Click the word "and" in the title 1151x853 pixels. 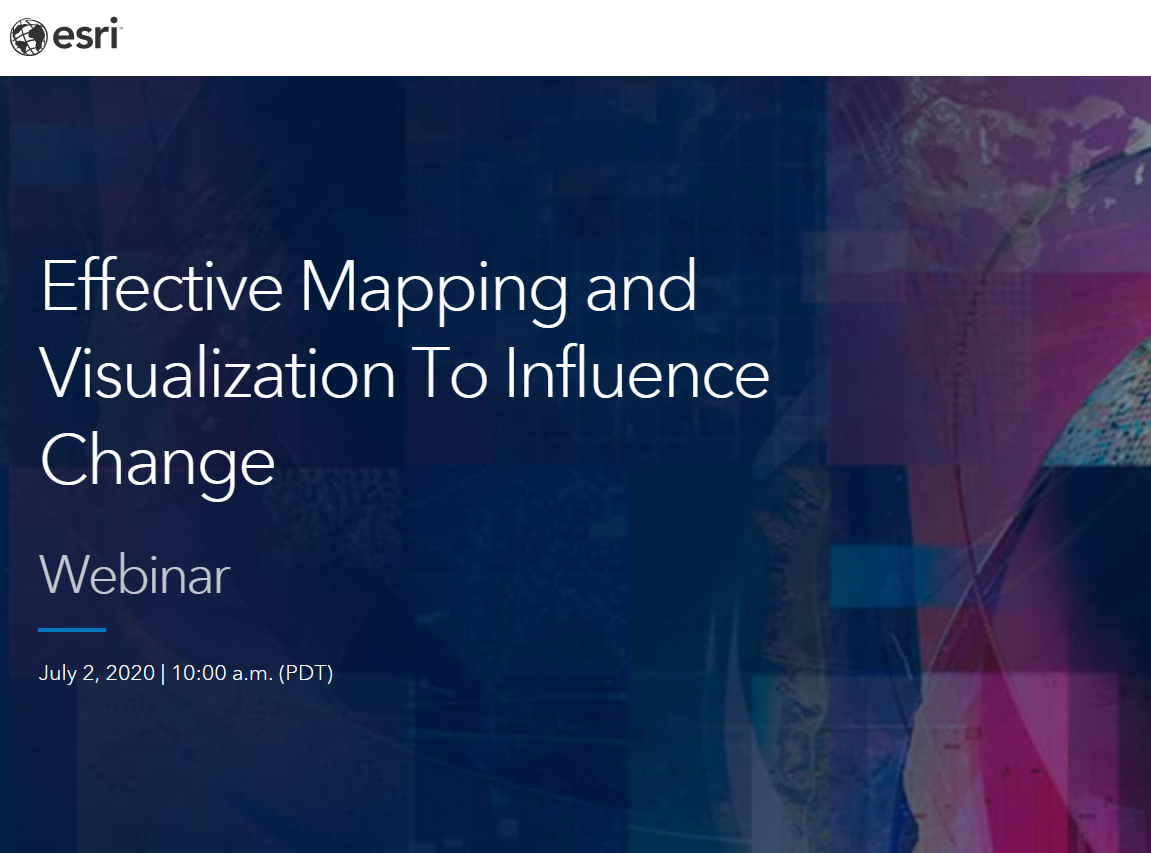click(641, 287)
